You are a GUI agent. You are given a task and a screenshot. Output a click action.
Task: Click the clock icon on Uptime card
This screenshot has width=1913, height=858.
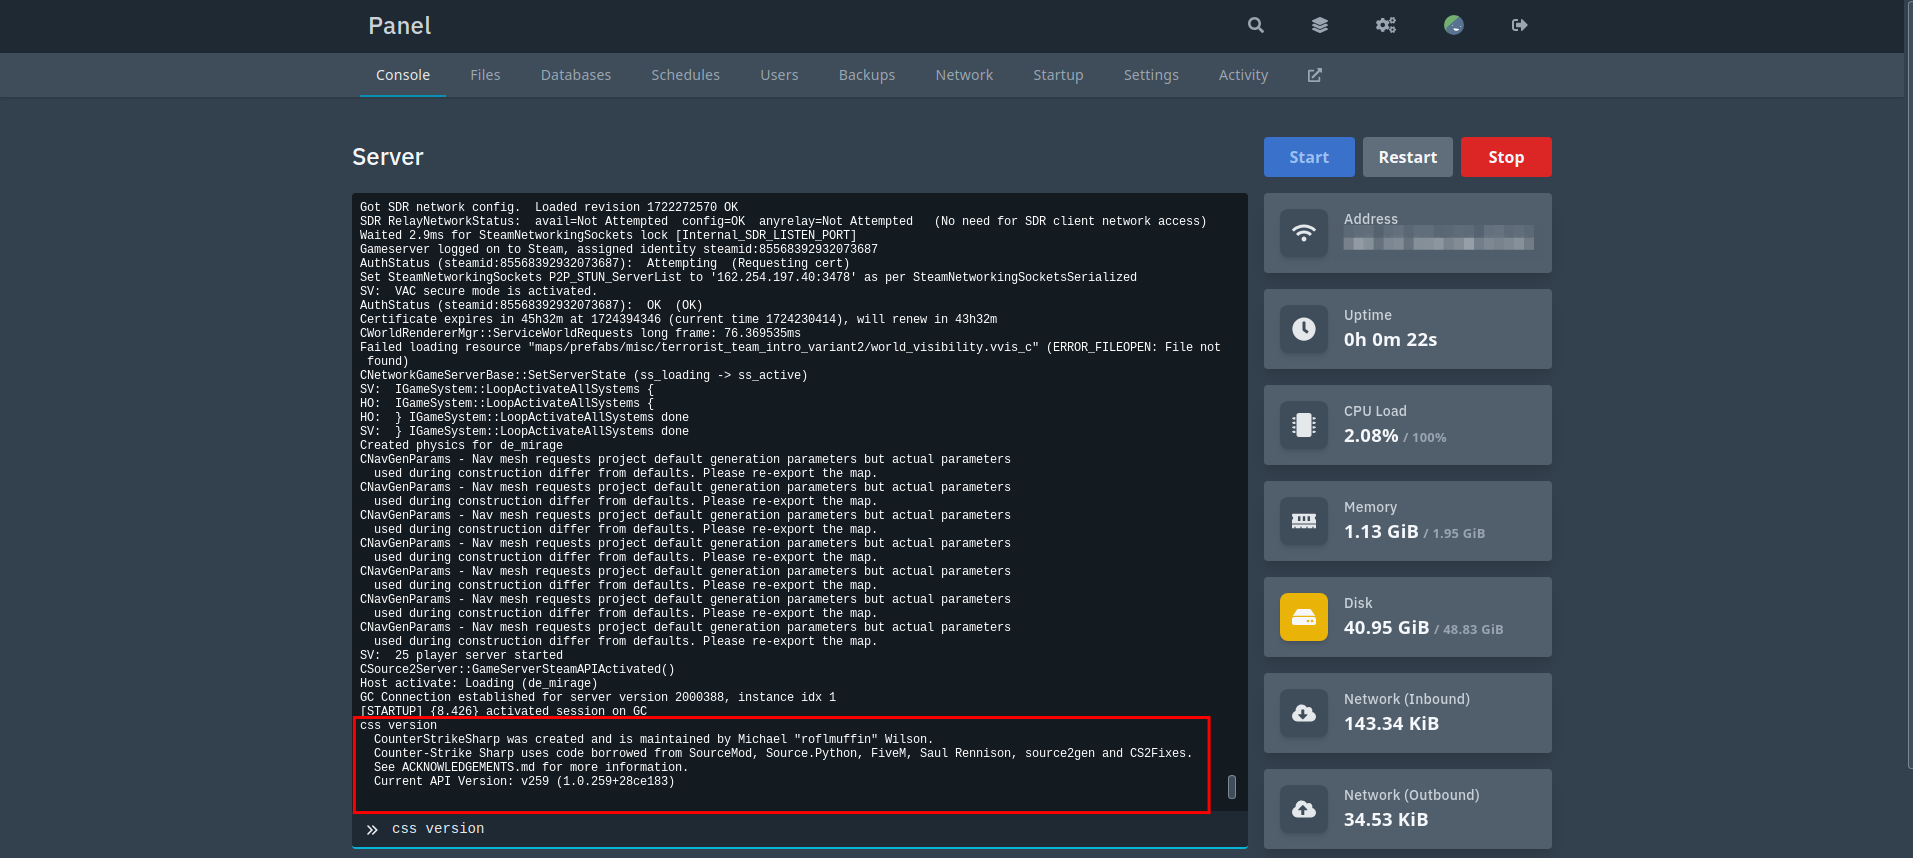coord(1304,329)
